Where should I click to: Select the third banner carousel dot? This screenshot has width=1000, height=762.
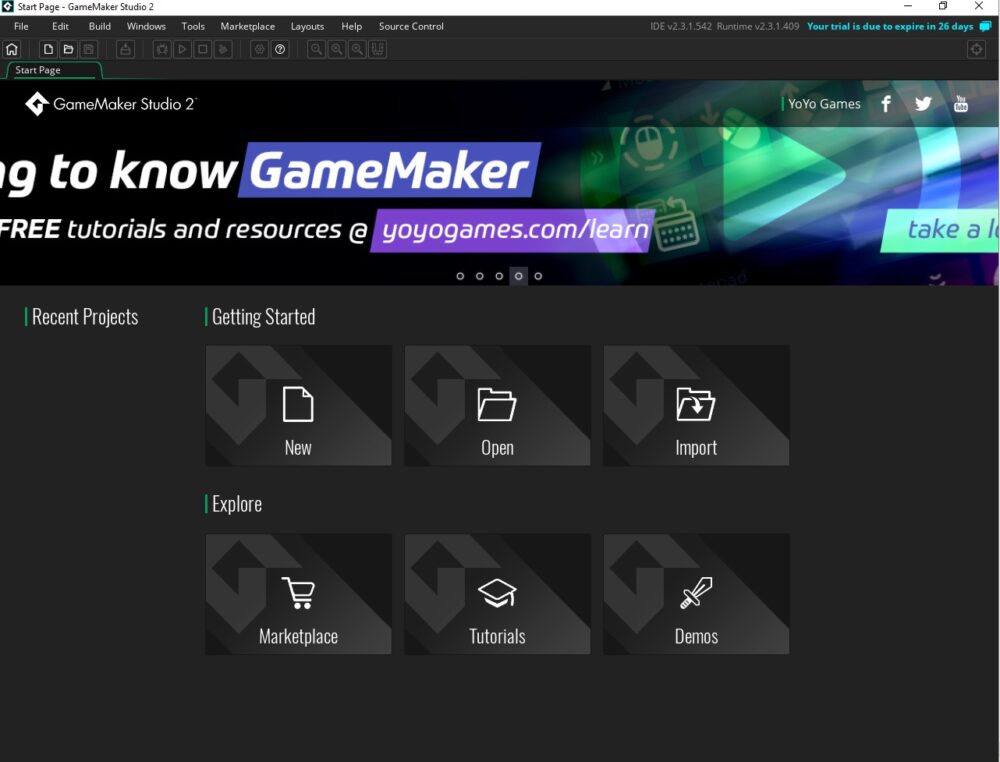tap(499, 276)
